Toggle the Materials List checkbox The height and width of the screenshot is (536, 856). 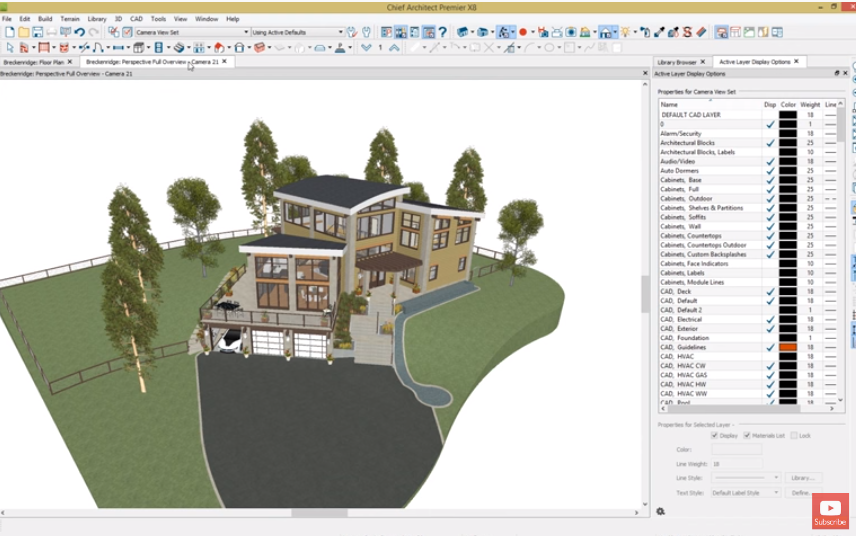[747, 436]
